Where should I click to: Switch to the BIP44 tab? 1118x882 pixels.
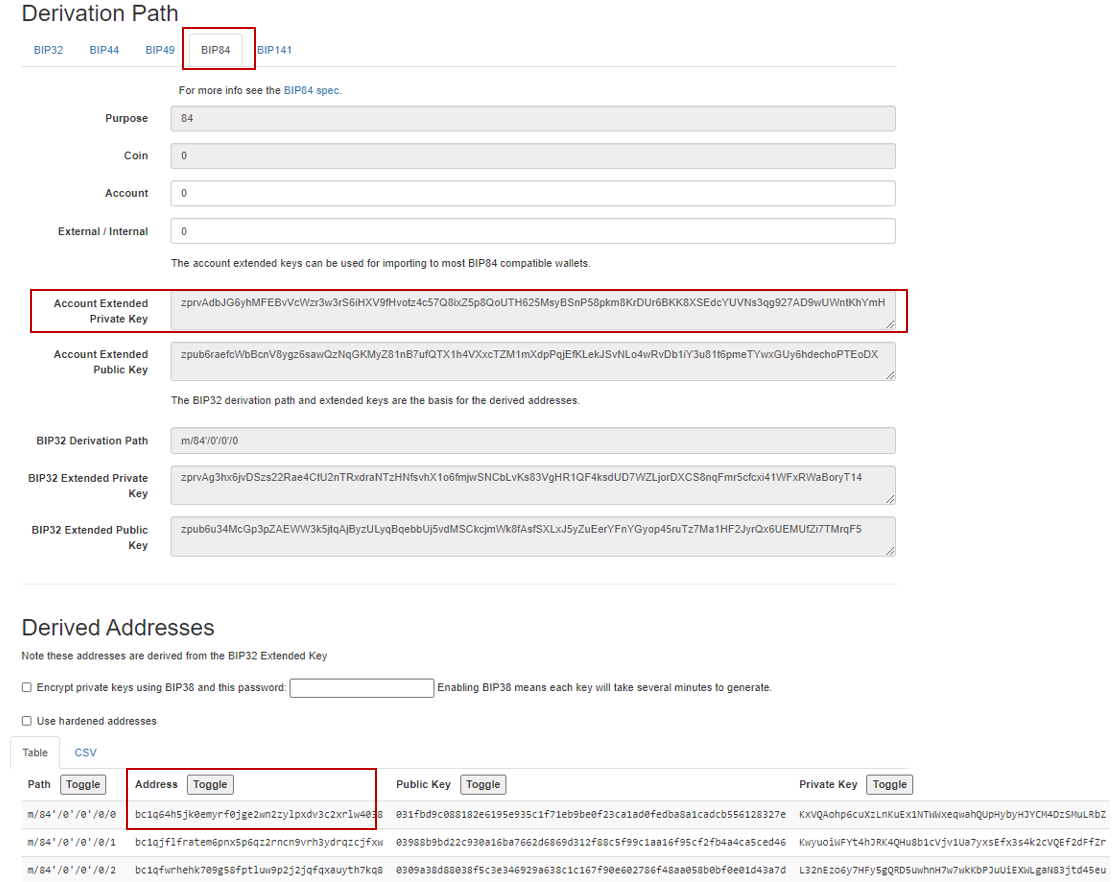(104, 50)
